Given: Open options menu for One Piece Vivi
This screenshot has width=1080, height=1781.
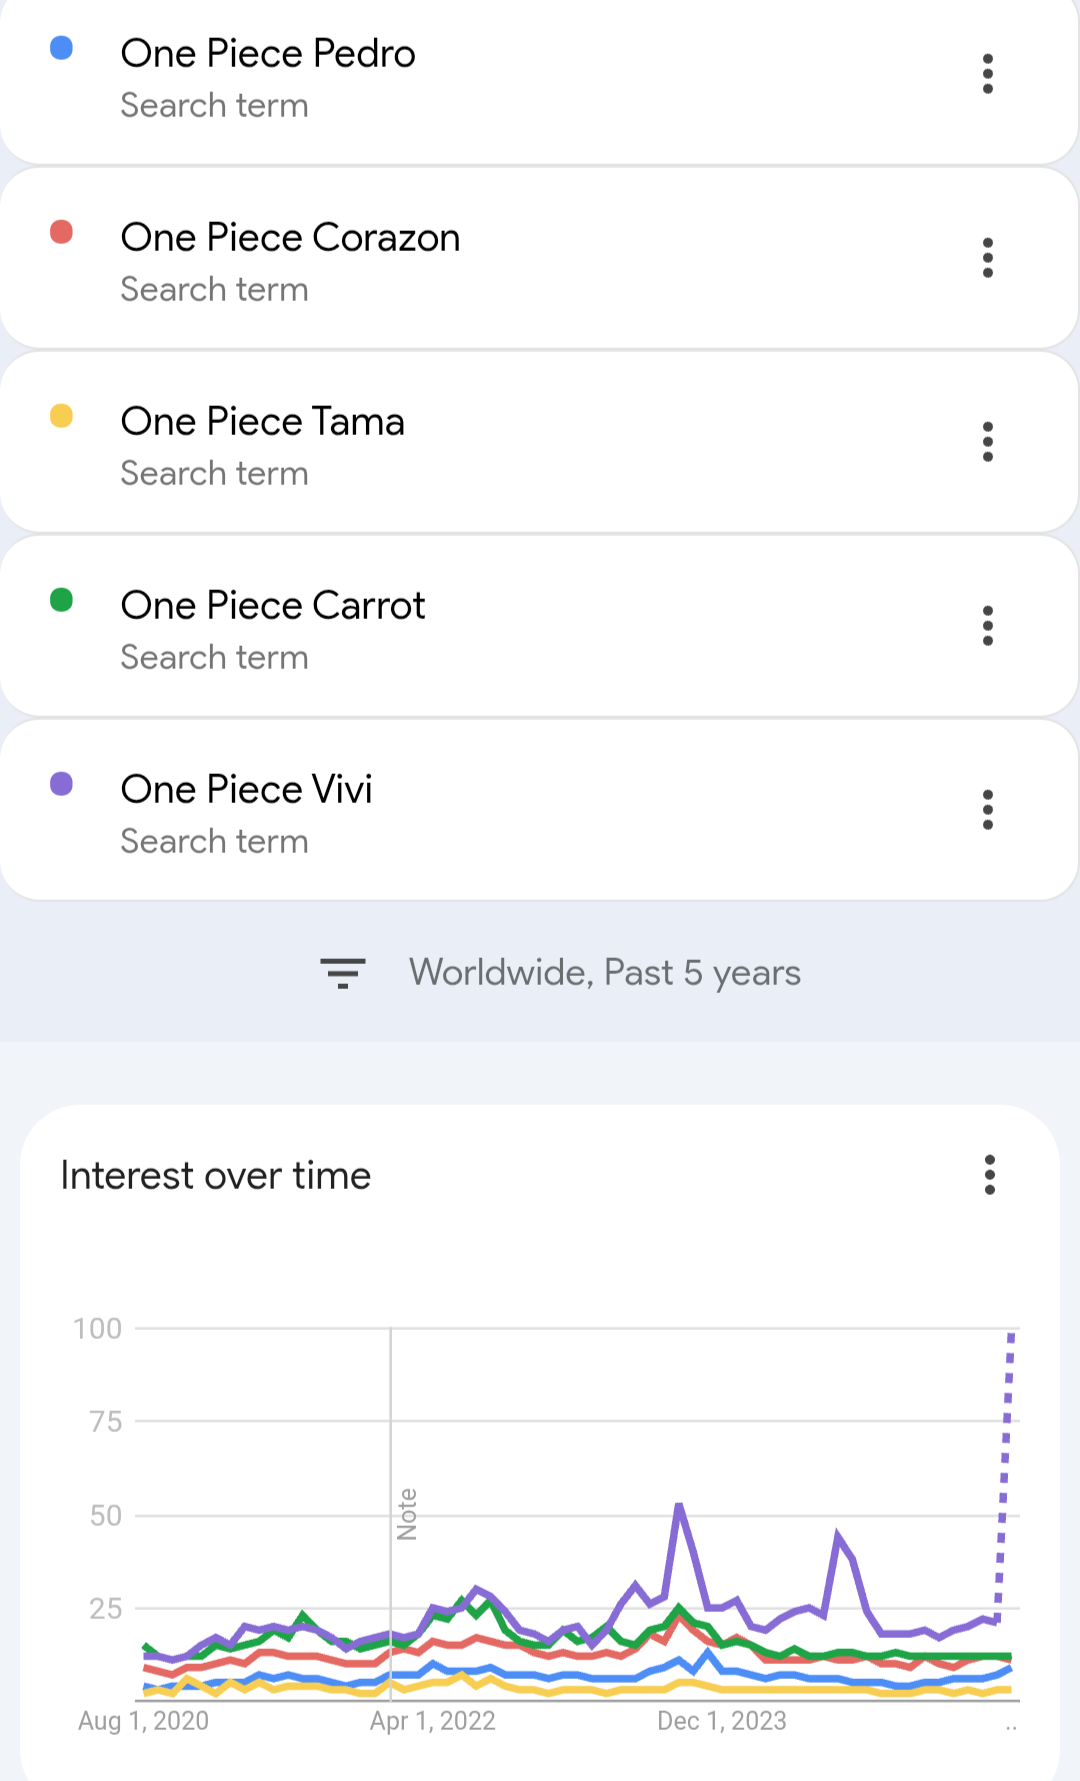Looking at the screenshot, I should [x=988, y=810].
